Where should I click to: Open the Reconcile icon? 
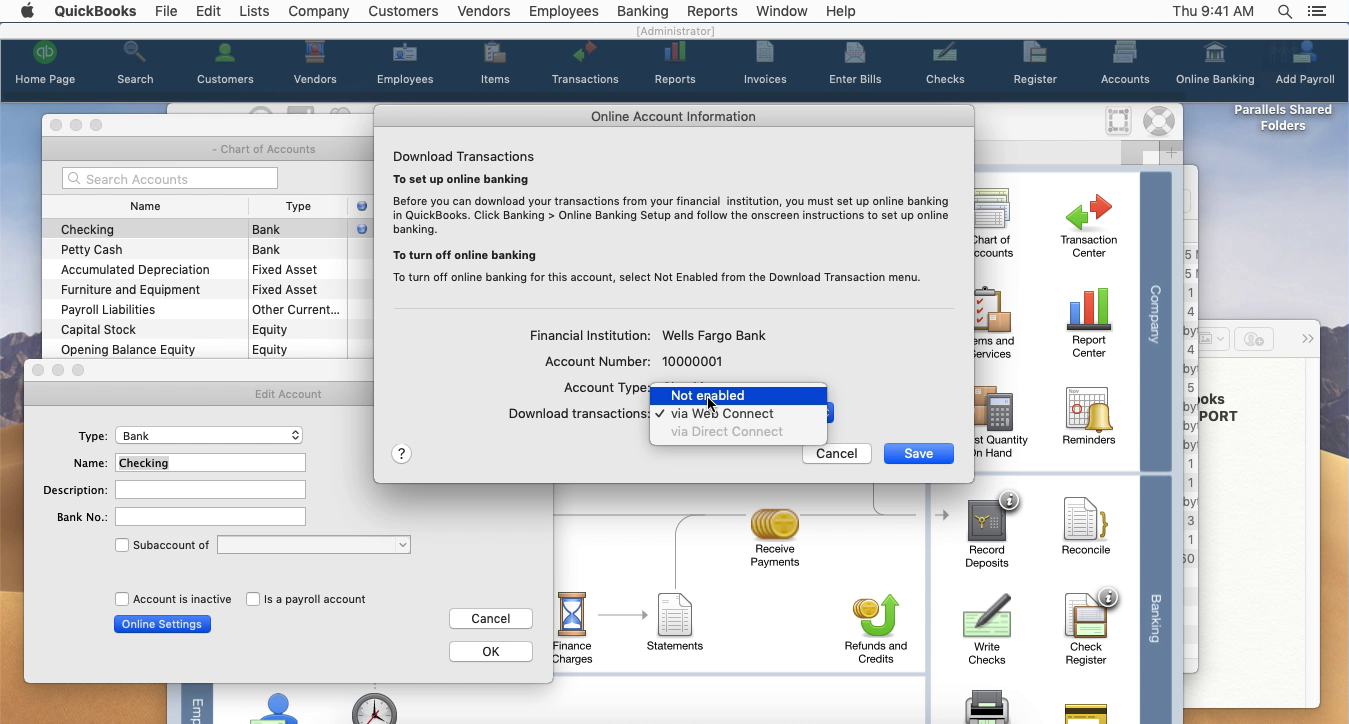tap(1086, 527)
